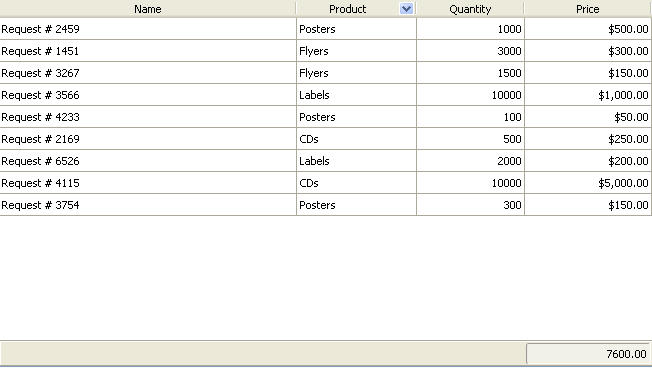Select quantity 100 for Request # 4233
The height and width of the screenshot is (368, 652).
point(470,117)
